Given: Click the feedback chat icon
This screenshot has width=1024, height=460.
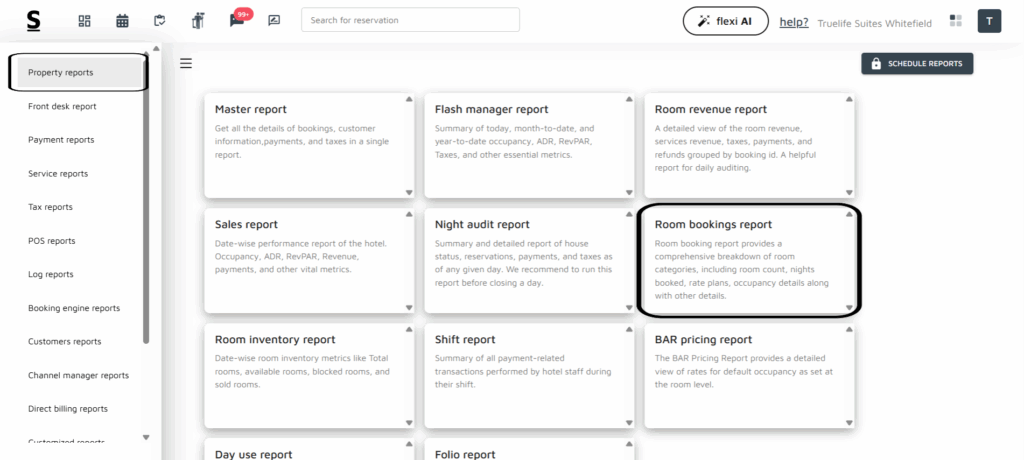Looking at the screenshot, I should point(274,21).
